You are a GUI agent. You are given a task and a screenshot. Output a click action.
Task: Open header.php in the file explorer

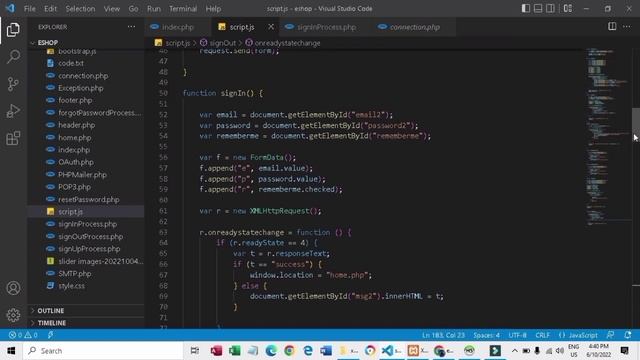pyautogui.click(x=76, y=125)
